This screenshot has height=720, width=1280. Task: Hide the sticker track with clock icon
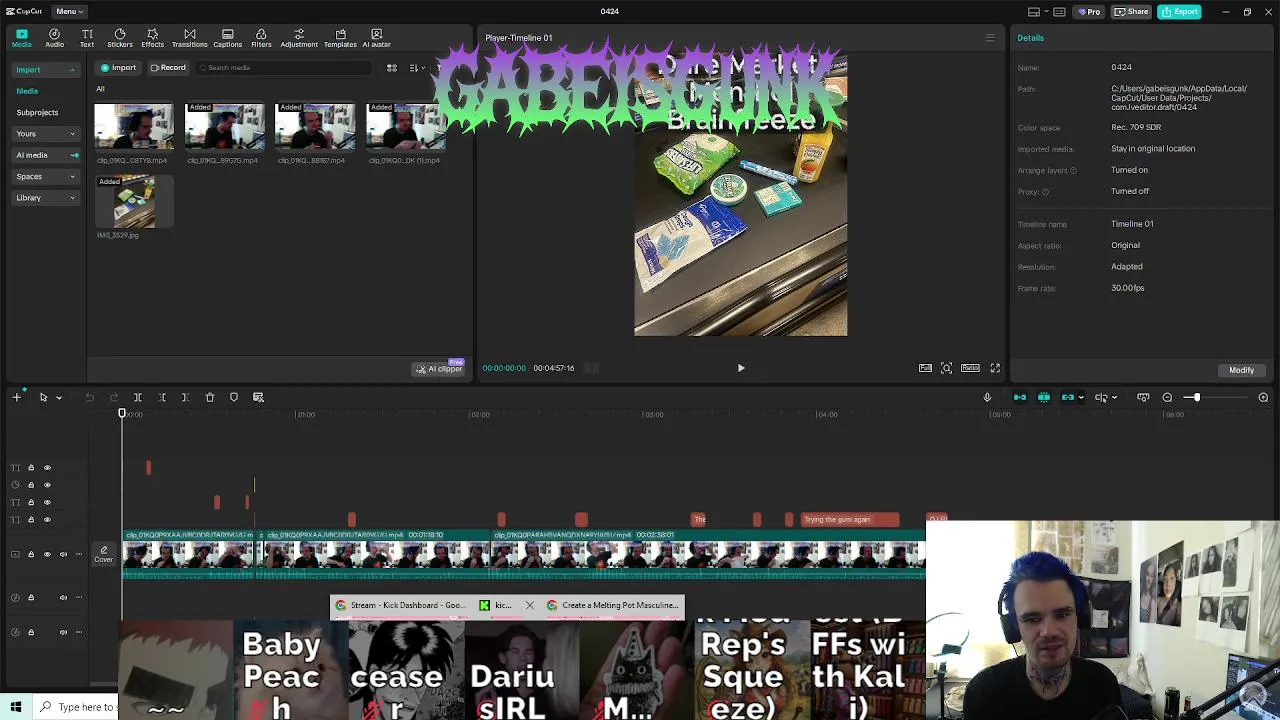click(x=47, y=485)
